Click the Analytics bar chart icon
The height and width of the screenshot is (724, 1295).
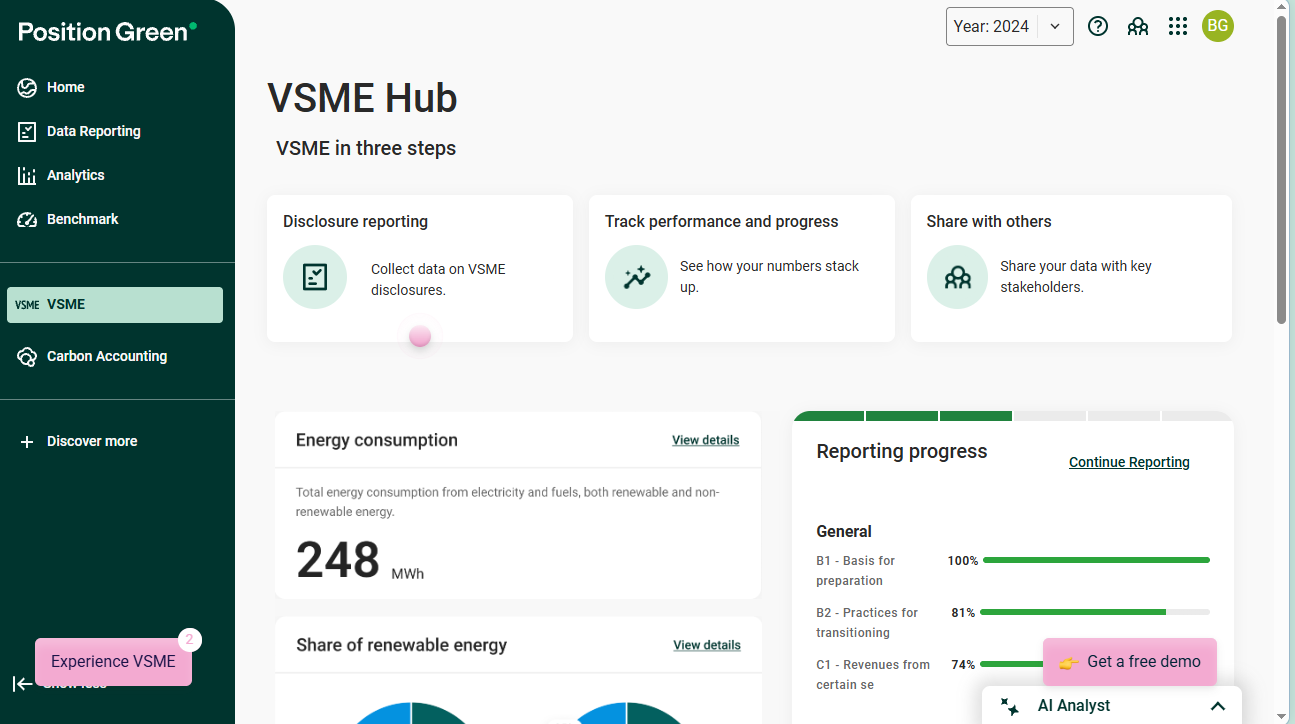point(27,176)
